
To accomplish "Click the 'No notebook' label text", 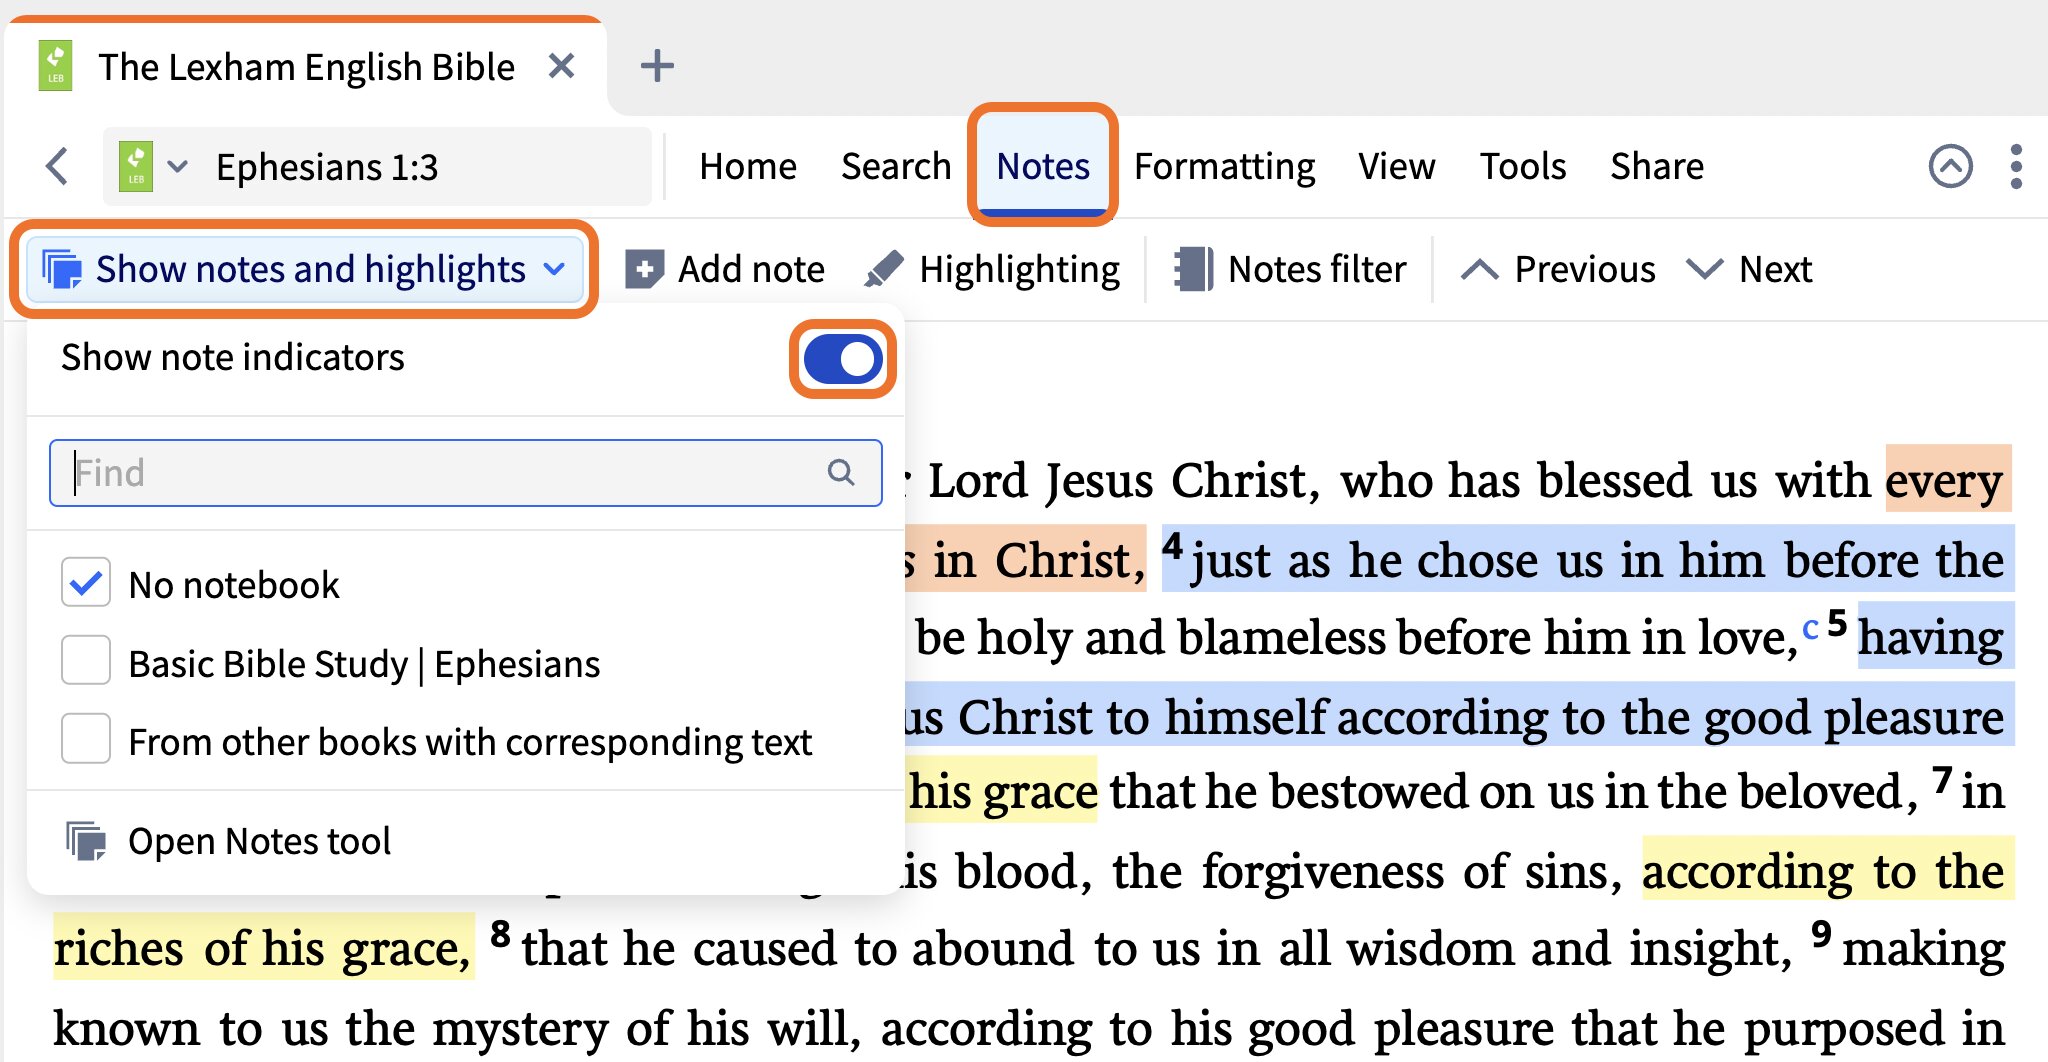I will click(234, 585).
